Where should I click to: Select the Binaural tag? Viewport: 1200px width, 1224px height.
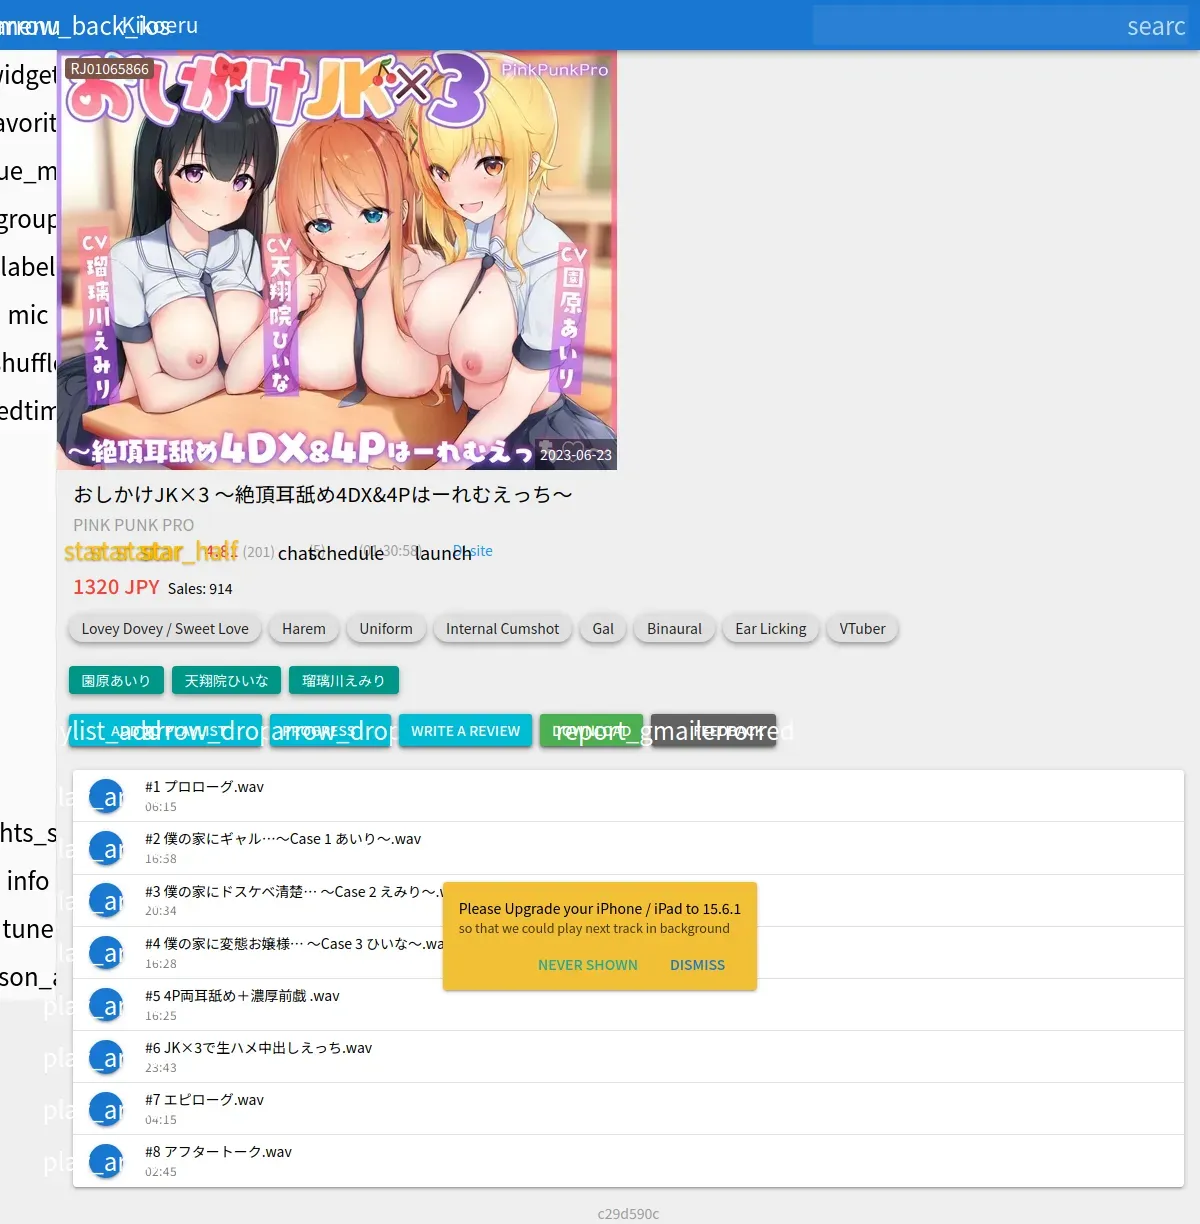(x=674, y=629)
